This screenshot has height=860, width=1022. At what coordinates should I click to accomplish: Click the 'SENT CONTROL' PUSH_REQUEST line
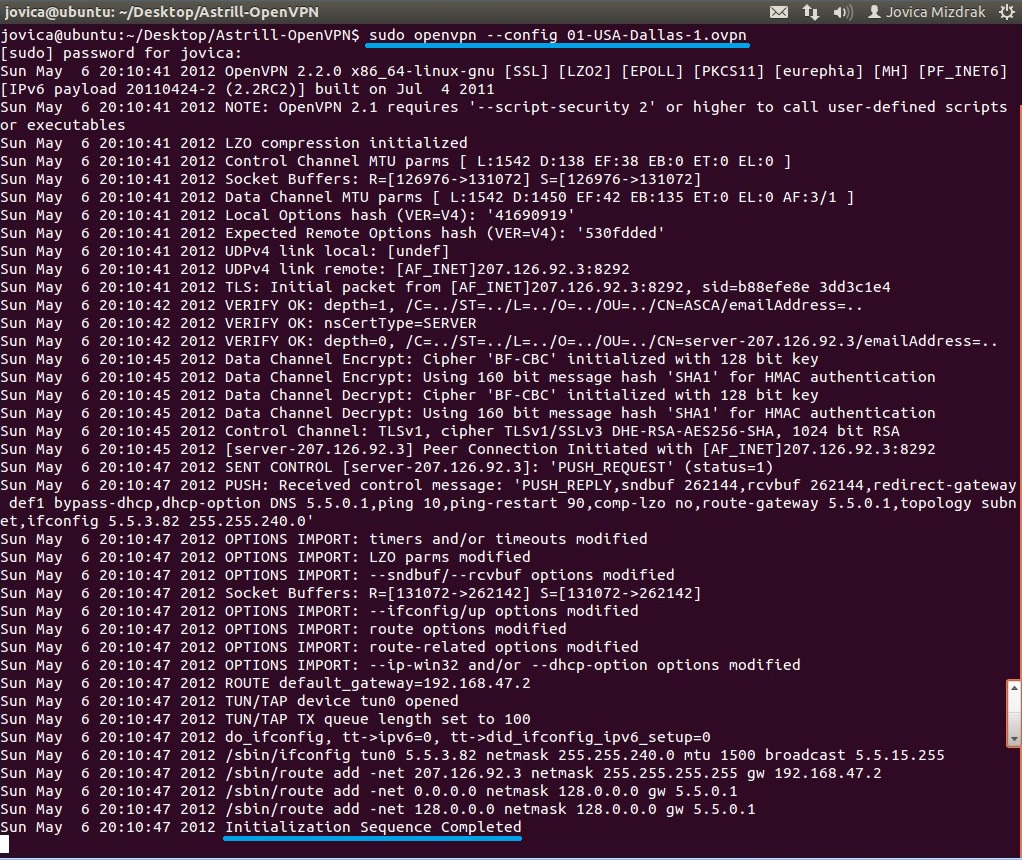click(x=387, y=467)
